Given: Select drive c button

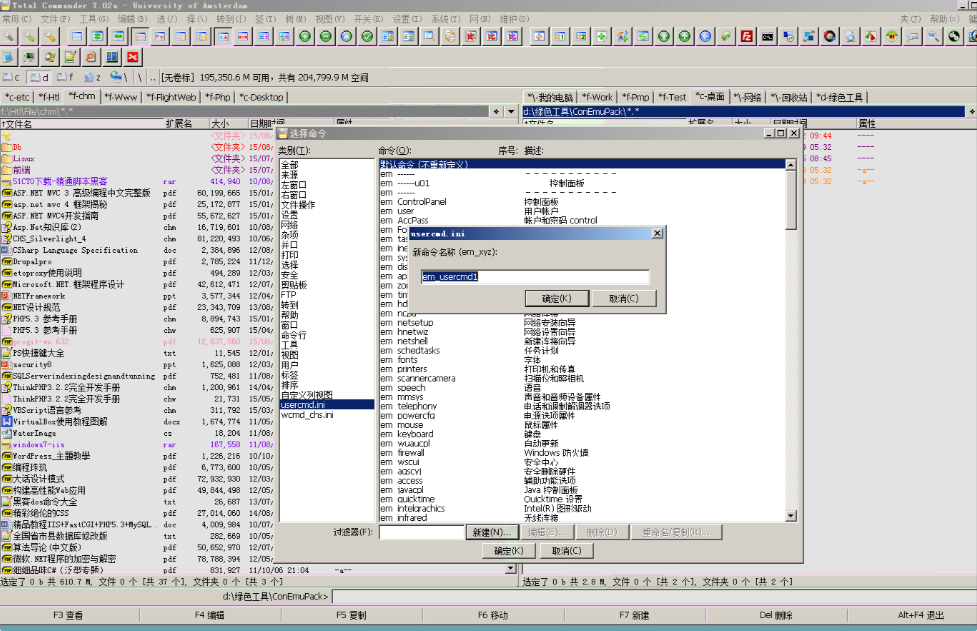Looking at the screenshot, I should click(x=11, y=77).
